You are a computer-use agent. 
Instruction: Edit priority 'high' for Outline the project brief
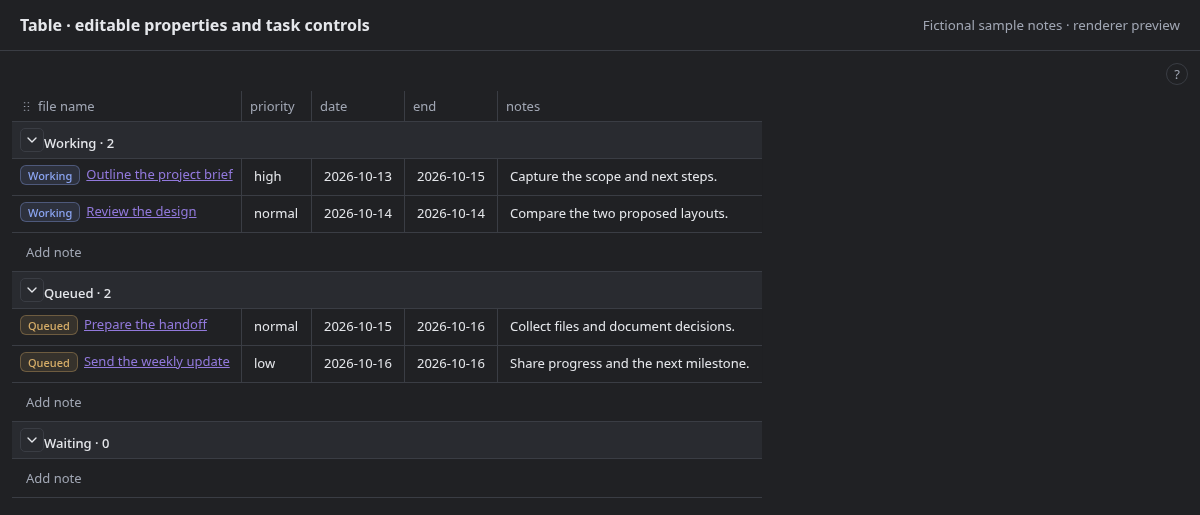(x=277, y=177)
